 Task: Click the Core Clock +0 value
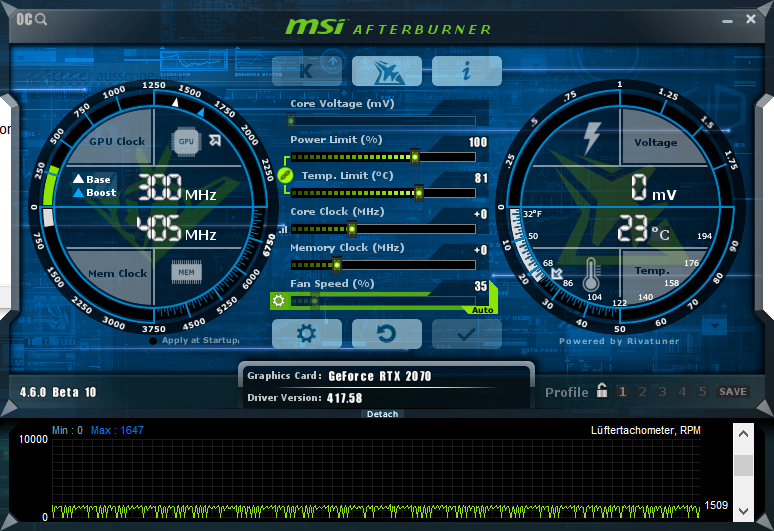tap(480, 214)
